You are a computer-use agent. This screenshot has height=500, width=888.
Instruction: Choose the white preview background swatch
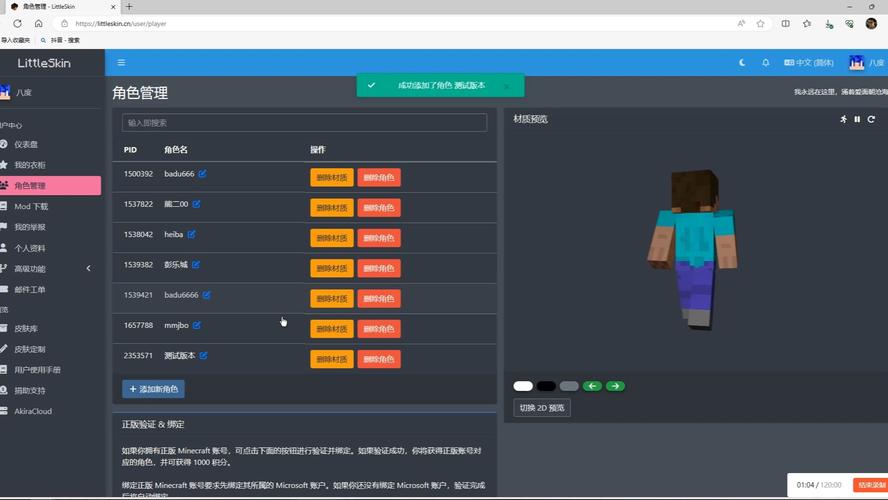pos(523,386)
